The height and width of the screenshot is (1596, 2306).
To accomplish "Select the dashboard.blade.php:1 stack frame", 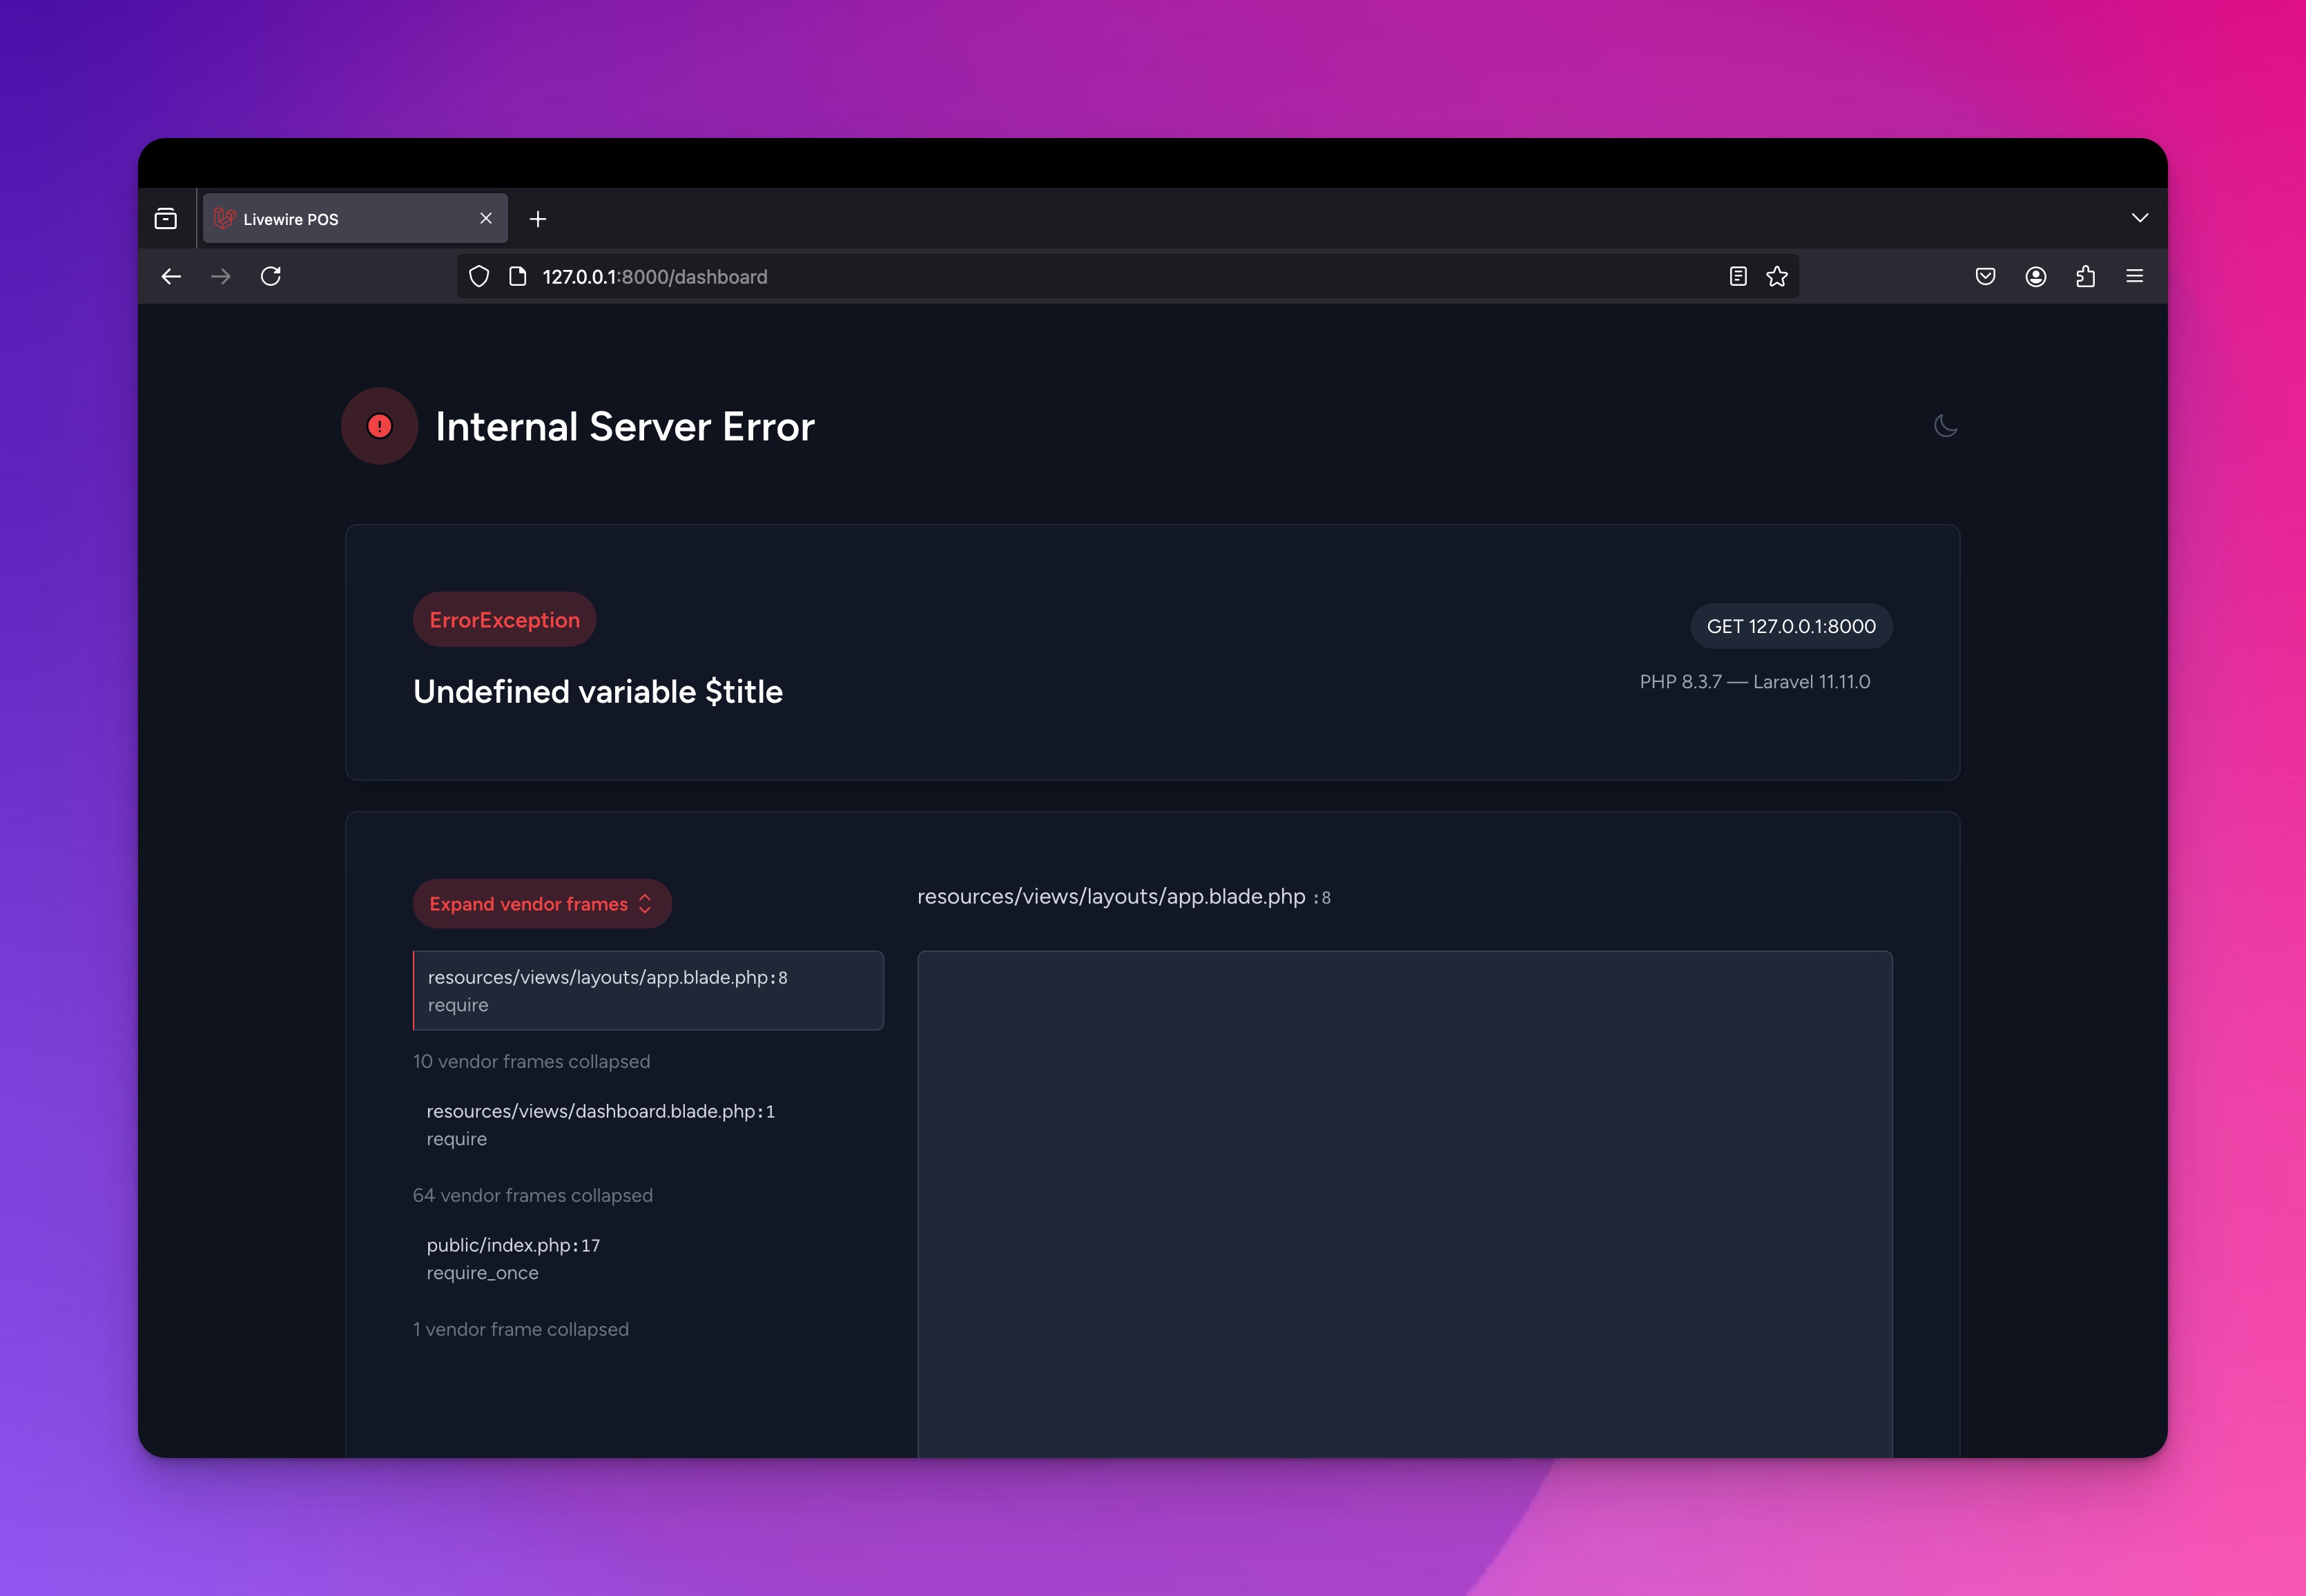I will click(x=600, y=1125).
